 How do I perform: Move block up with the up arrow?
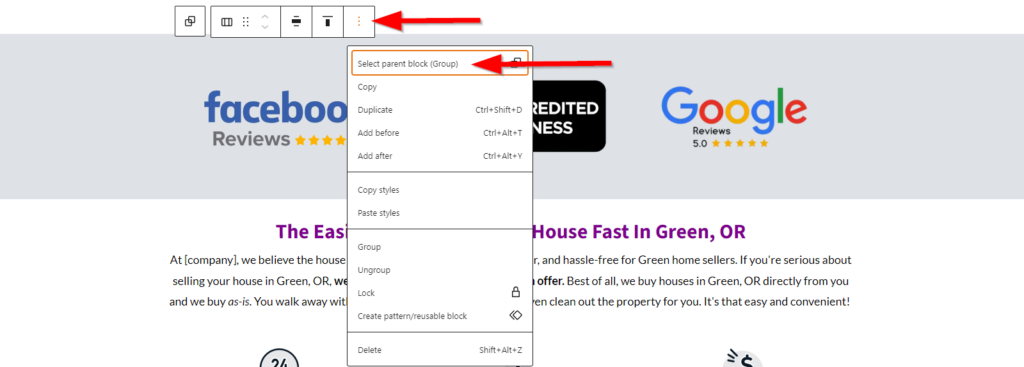point(264,16)
